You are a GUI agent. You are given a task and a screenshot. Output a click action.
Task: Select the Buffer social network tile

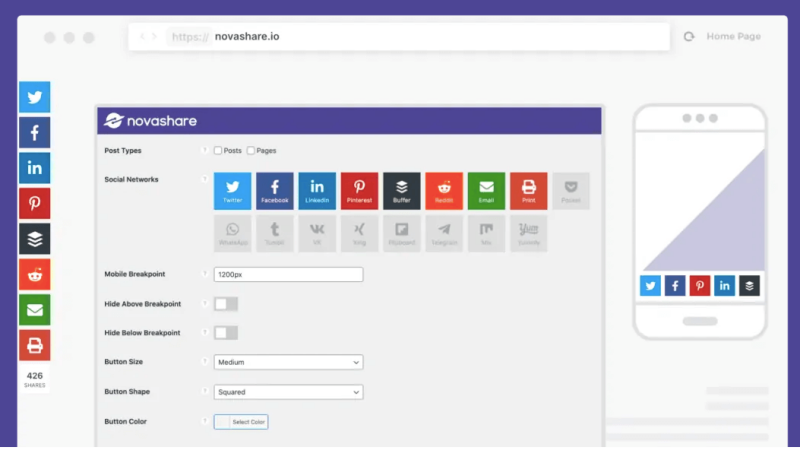pyautogui.click(x=402, y=191)
